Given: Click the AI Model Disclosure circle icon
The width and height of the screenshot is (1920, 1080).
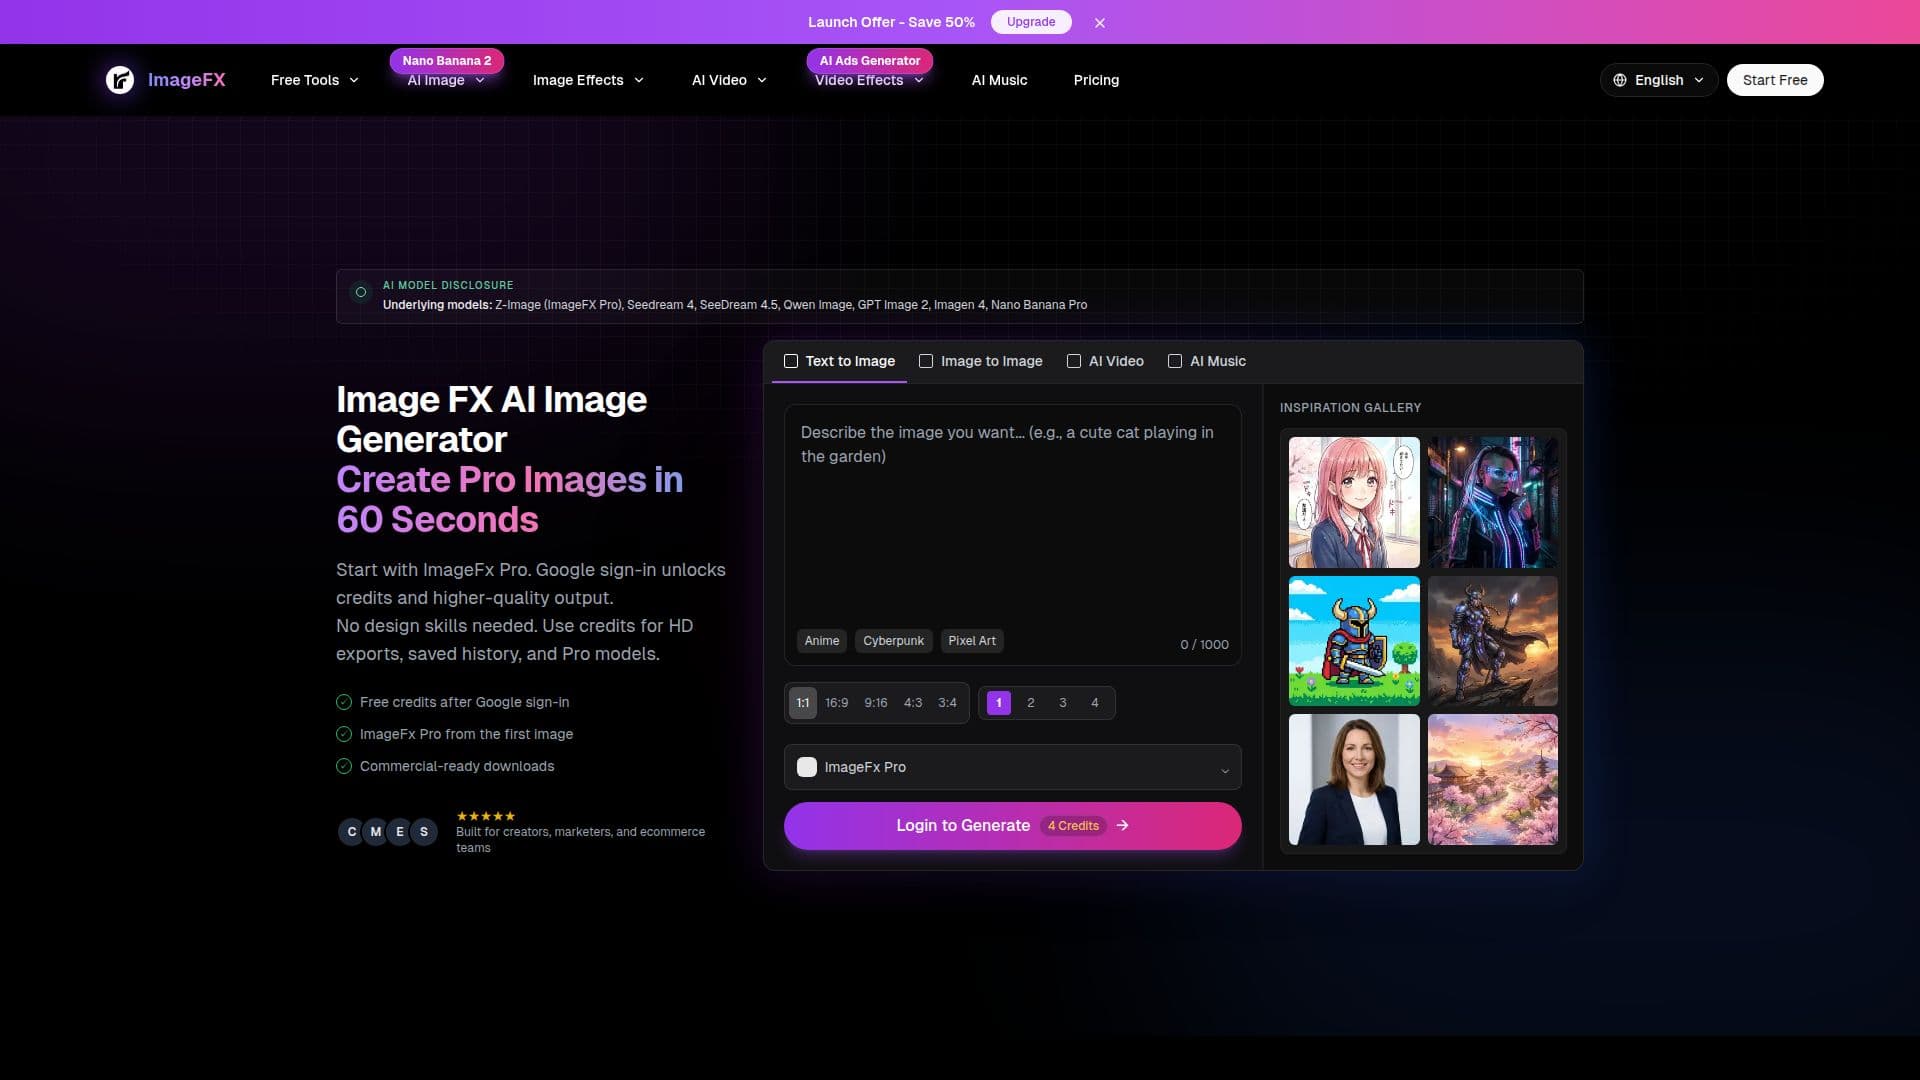Looking at the screenshot, I should pyautogui.click(x=361, y=292).
